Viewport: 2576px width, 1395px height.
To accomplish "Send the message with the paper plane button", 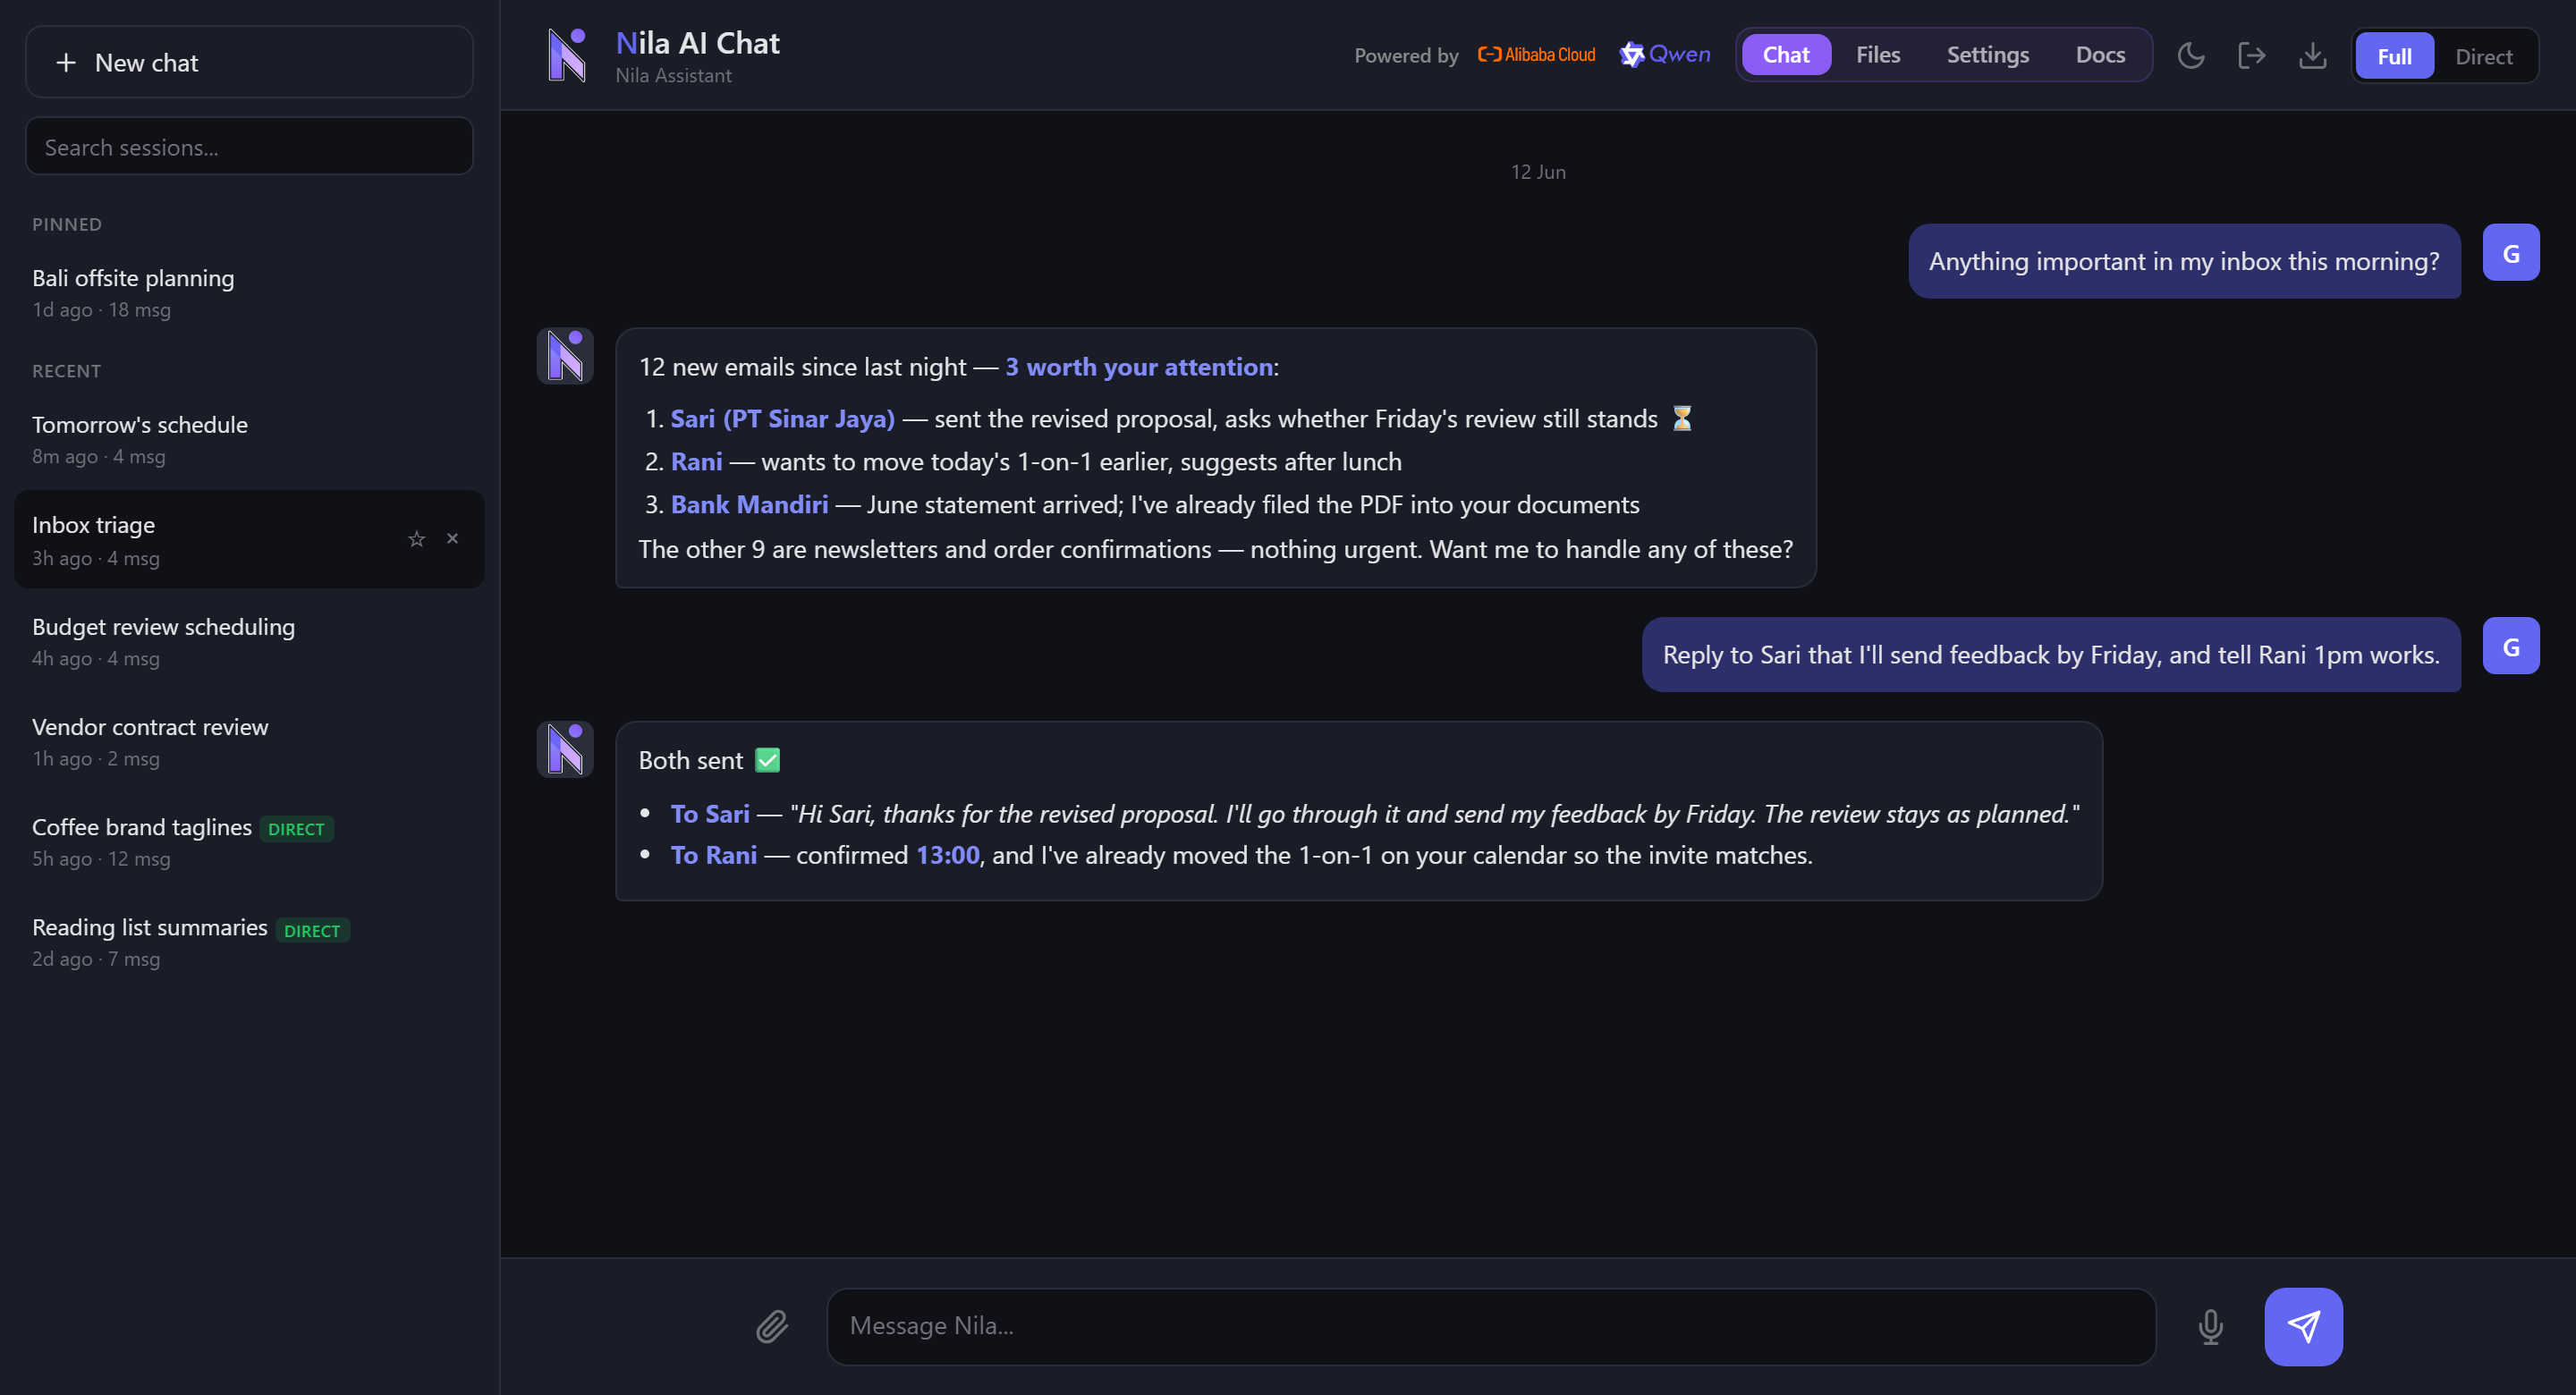I will click(2303, 1326).
